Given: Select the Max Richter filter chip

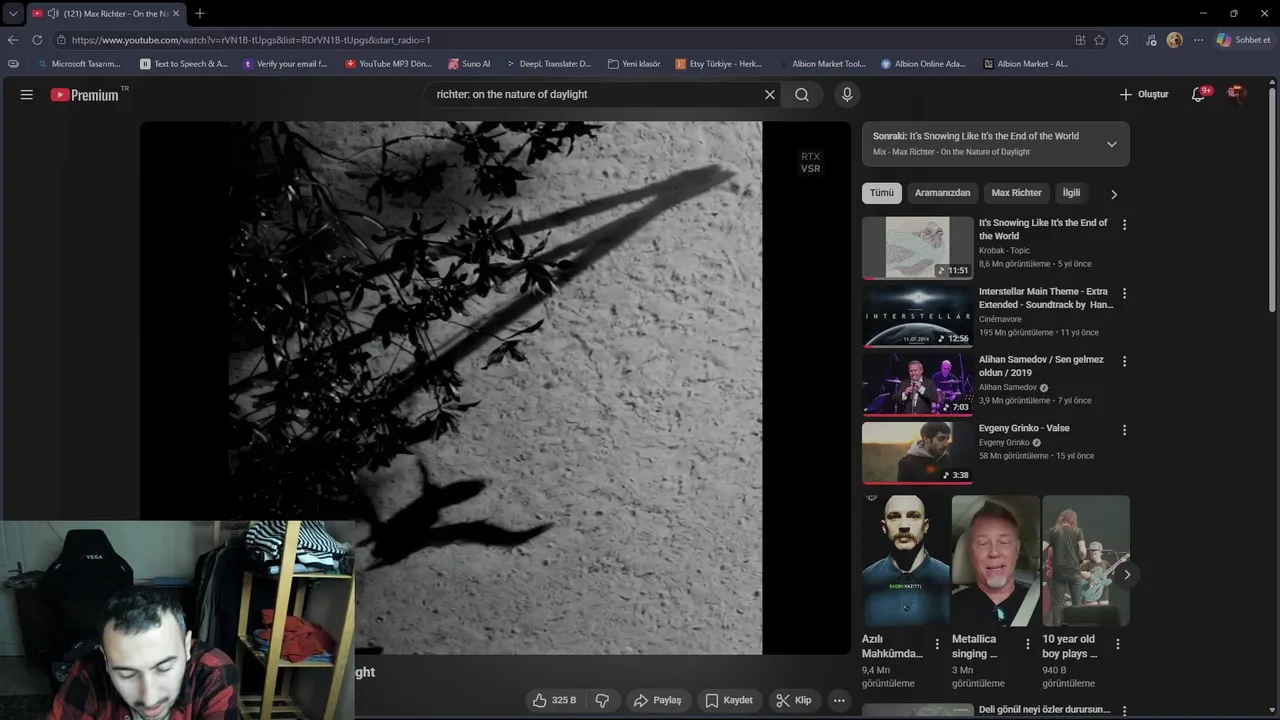Looking at the screenshot, I should [x=1016, y=193].
